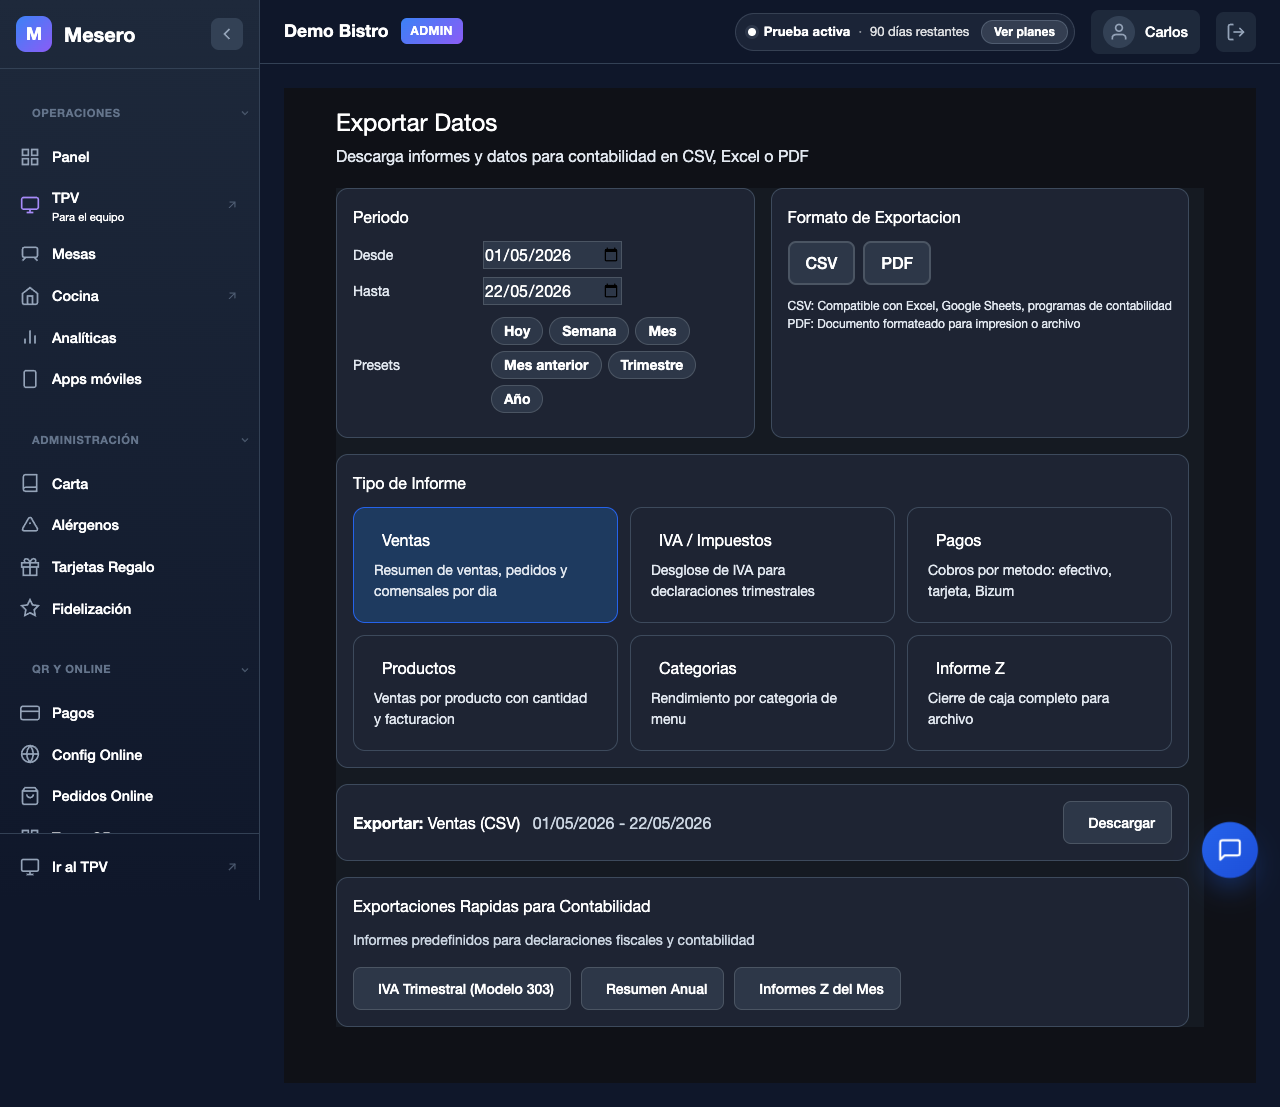This screenshot has height=1107, width=1280.
Task: Click Informes Z del Mes button
Action: 817,989
